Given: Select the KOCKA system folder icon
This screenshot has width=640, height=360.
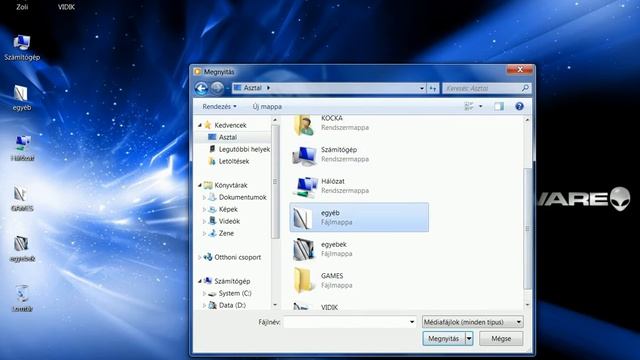Looking at the screenshot, I should [x=304, y=124].
